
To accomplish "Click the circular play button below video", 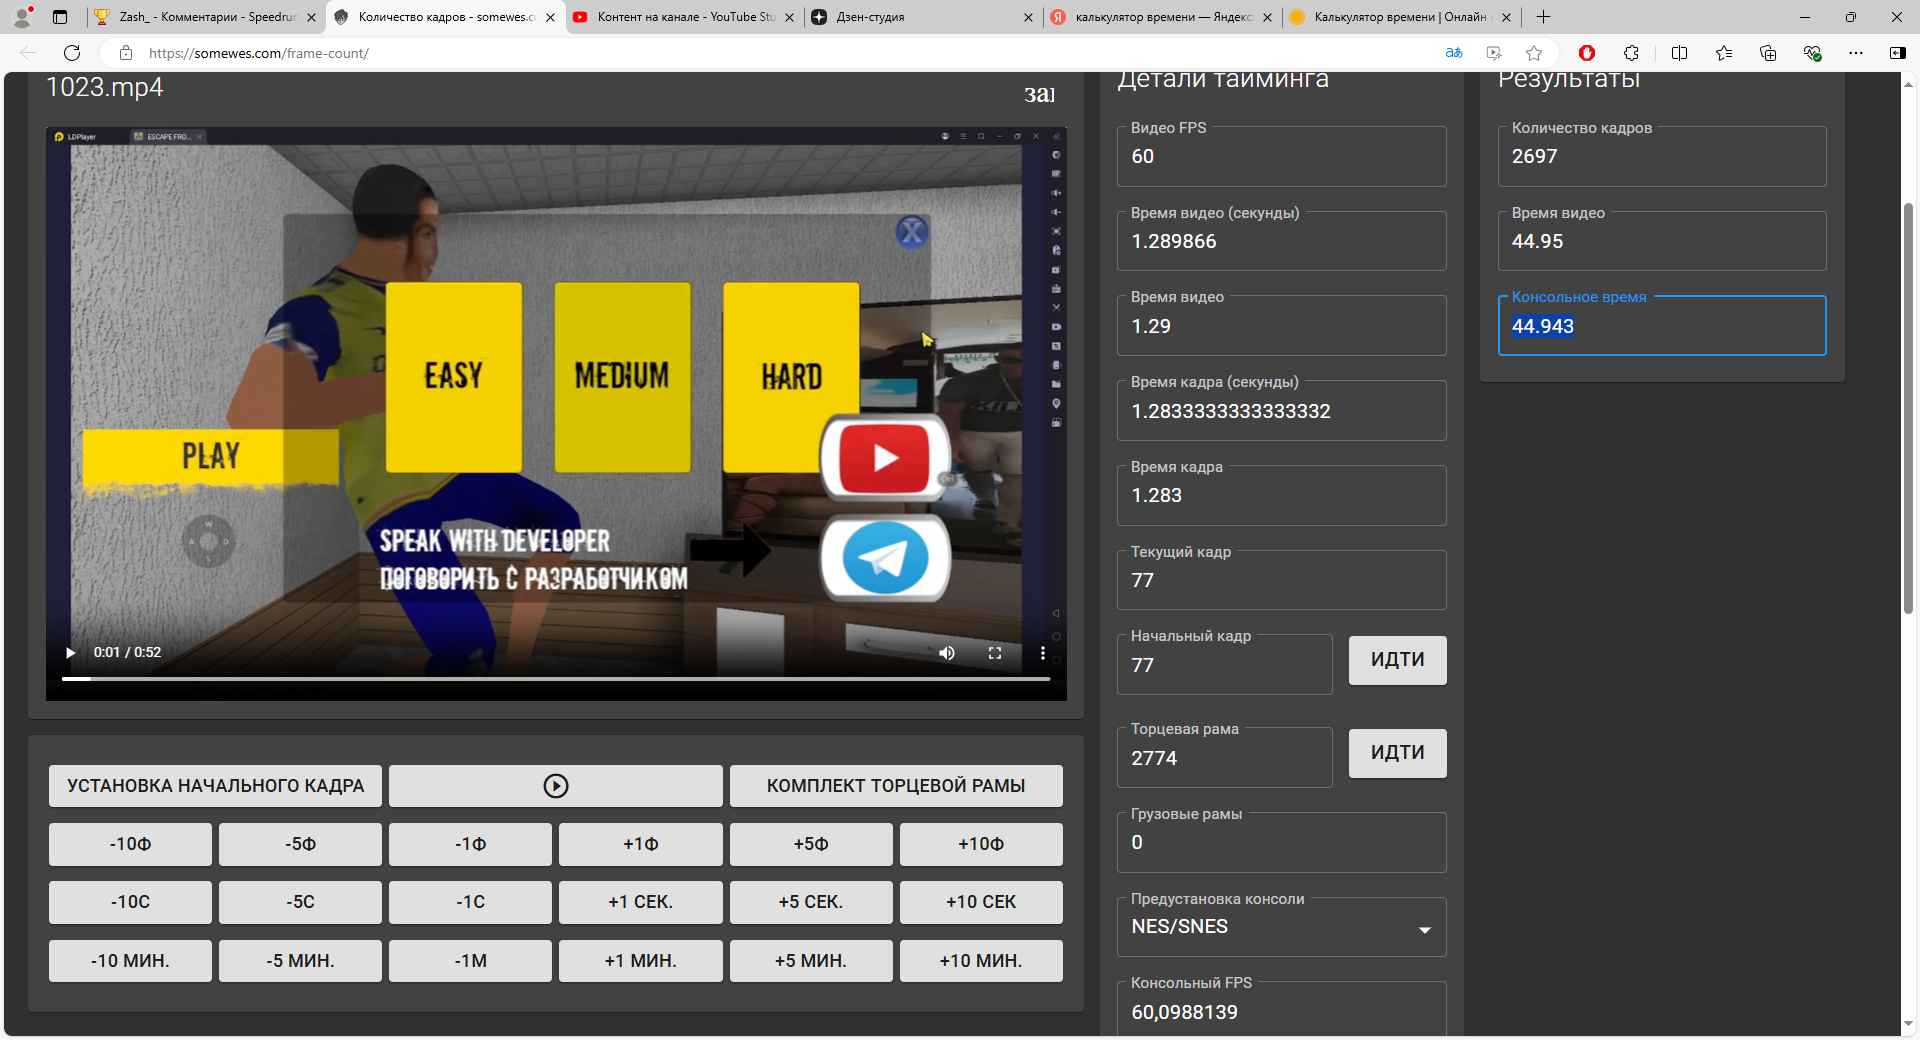I will (556, 786).
